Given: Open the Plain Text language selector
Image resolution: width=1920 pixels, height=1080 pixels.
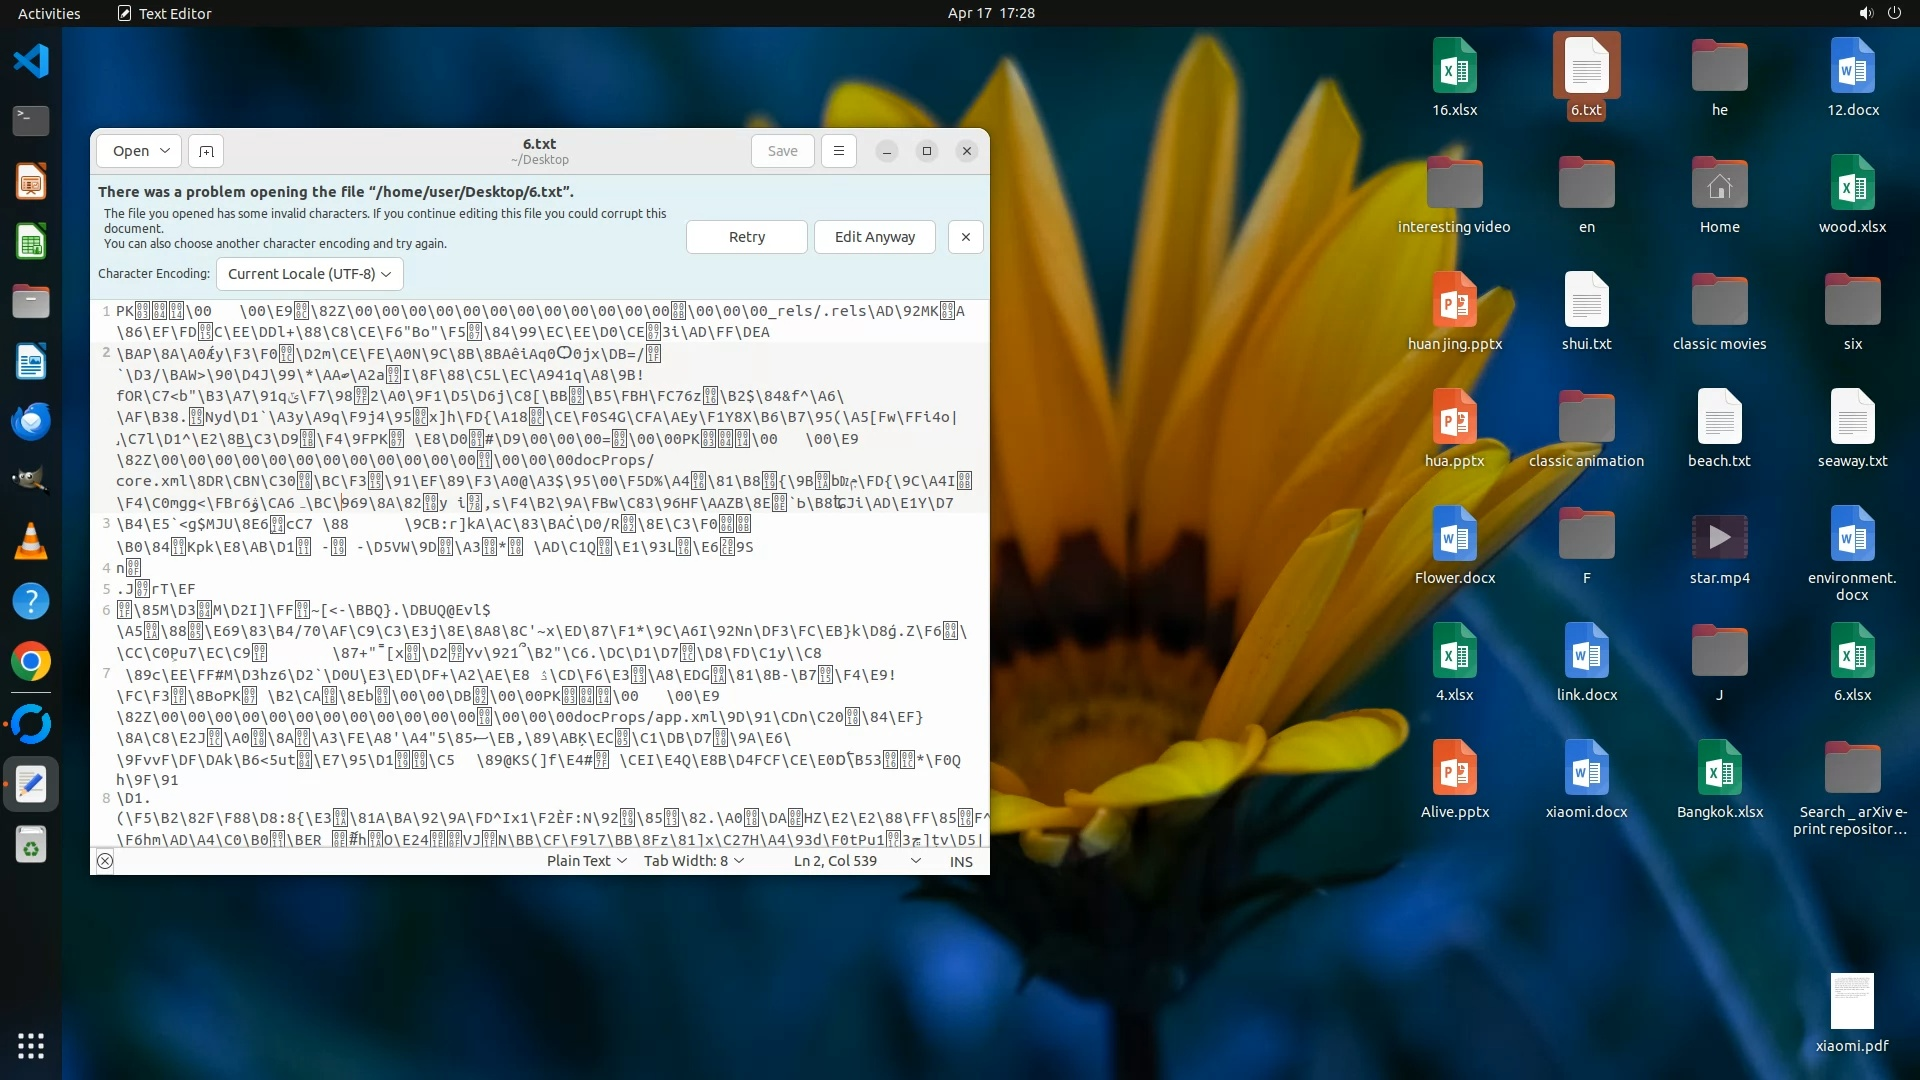Looking at the screenshot, I should click(586, 861).
